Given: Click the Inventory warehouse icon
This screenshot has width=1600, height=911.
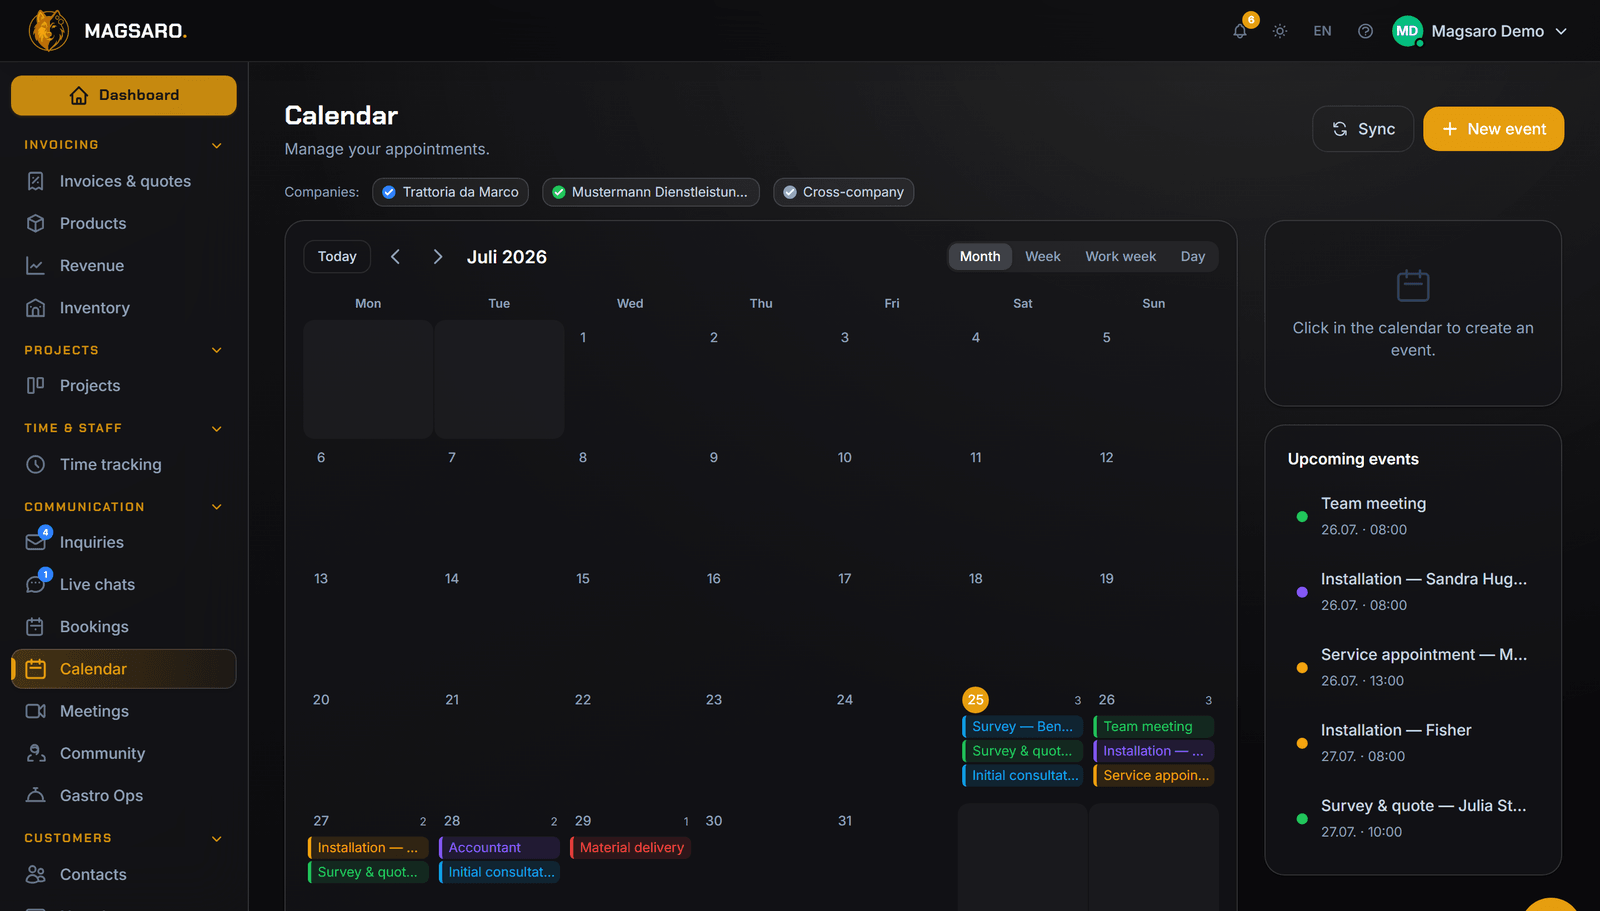Looking at the screenshot, I should [36, 308].
